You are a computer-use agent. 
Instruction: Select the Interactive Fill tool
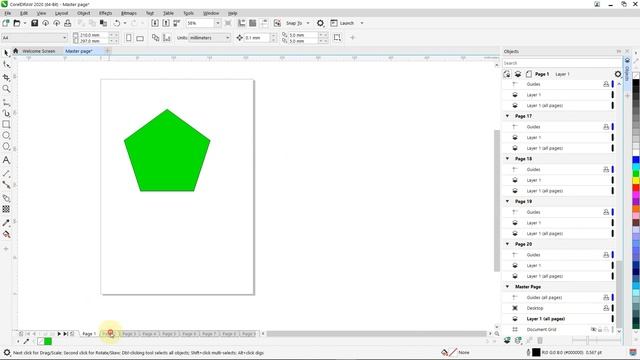point(6,235)
